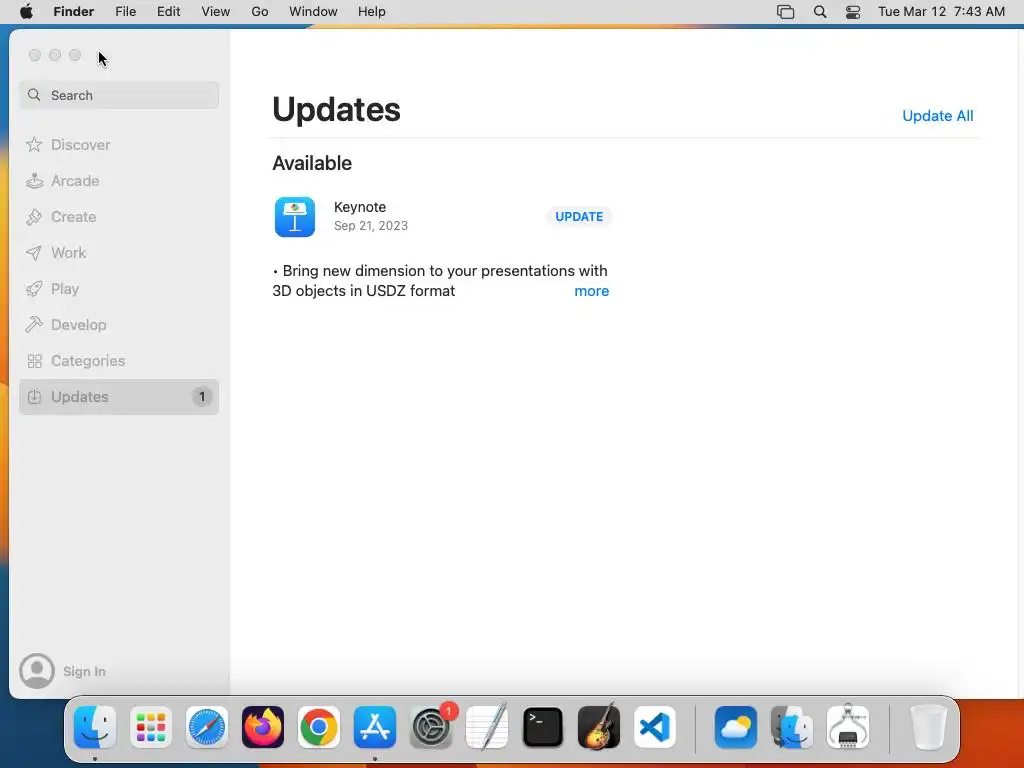Image resolution: width=1024 pixels, height=768 pixels.
Task: Click the Updates badge showing 1
Action: (x=202, y=396)
